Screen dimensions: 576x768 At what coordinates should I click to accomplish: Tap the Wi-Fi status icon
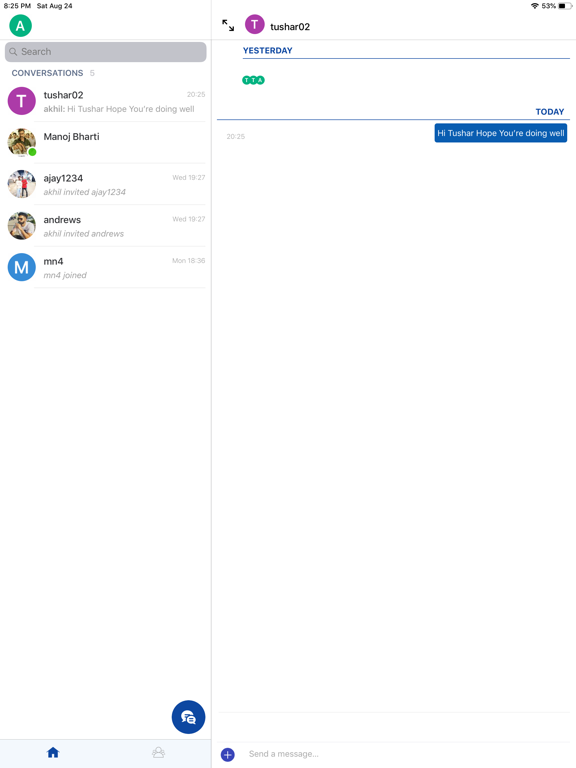tap(534, 6)
